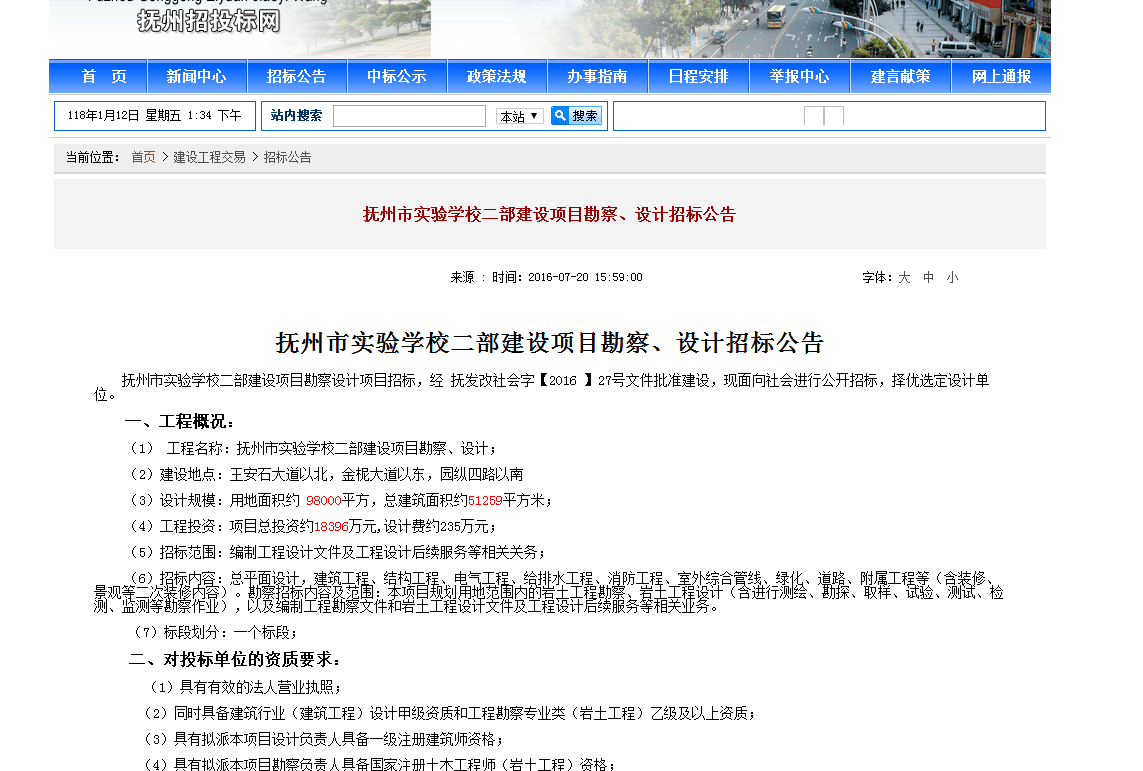The image size is (1143, 771).
Task: Click the line （2）建设地点：王安石大道以北
Action: click(327, 474)
